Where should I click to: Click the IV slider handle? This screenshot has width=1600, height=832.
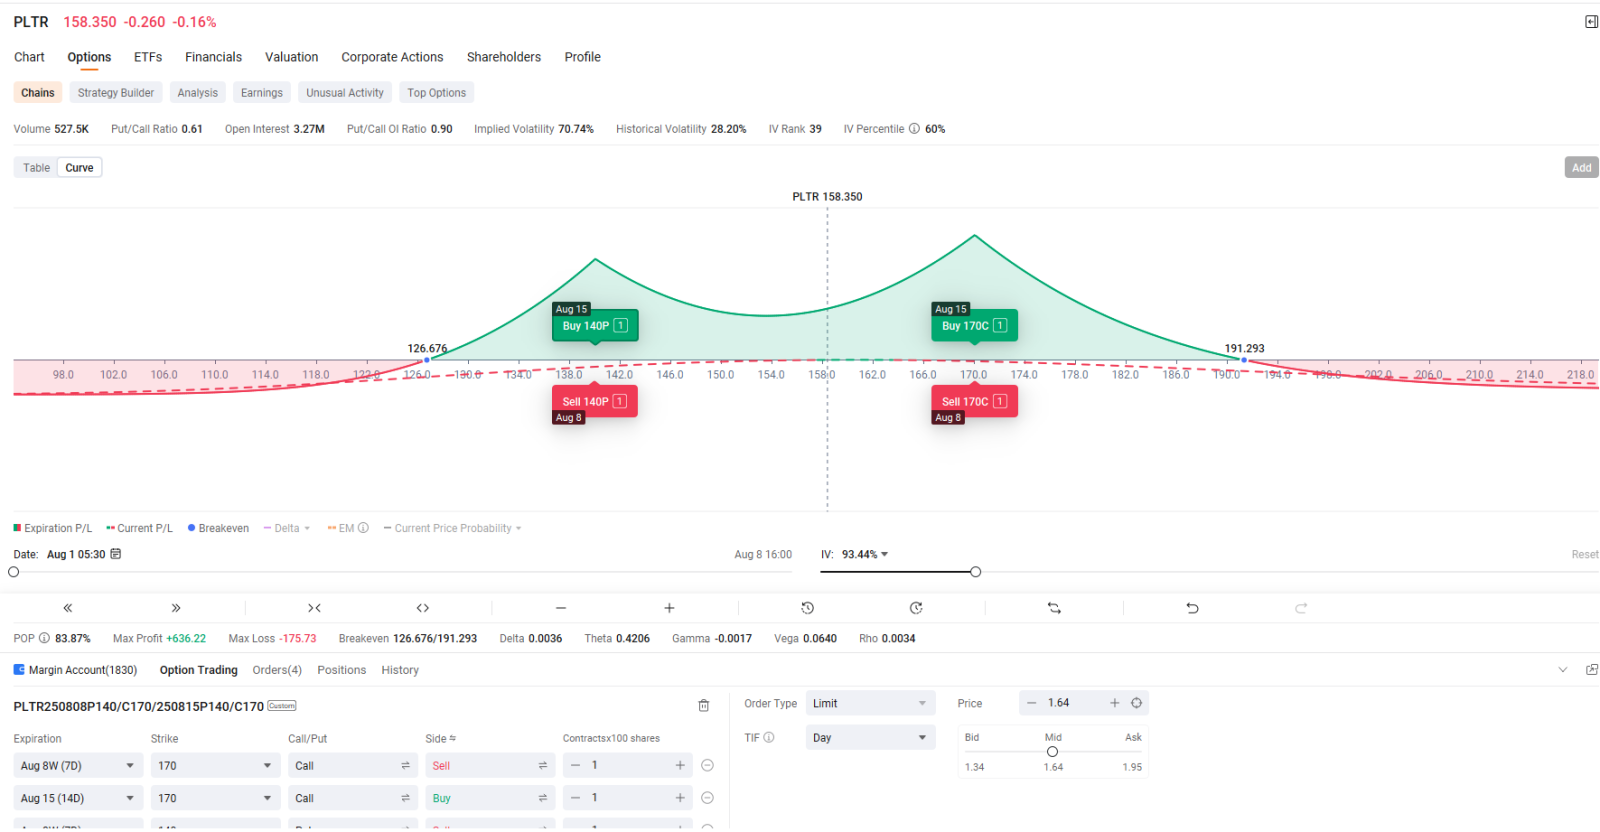[976, 572]
